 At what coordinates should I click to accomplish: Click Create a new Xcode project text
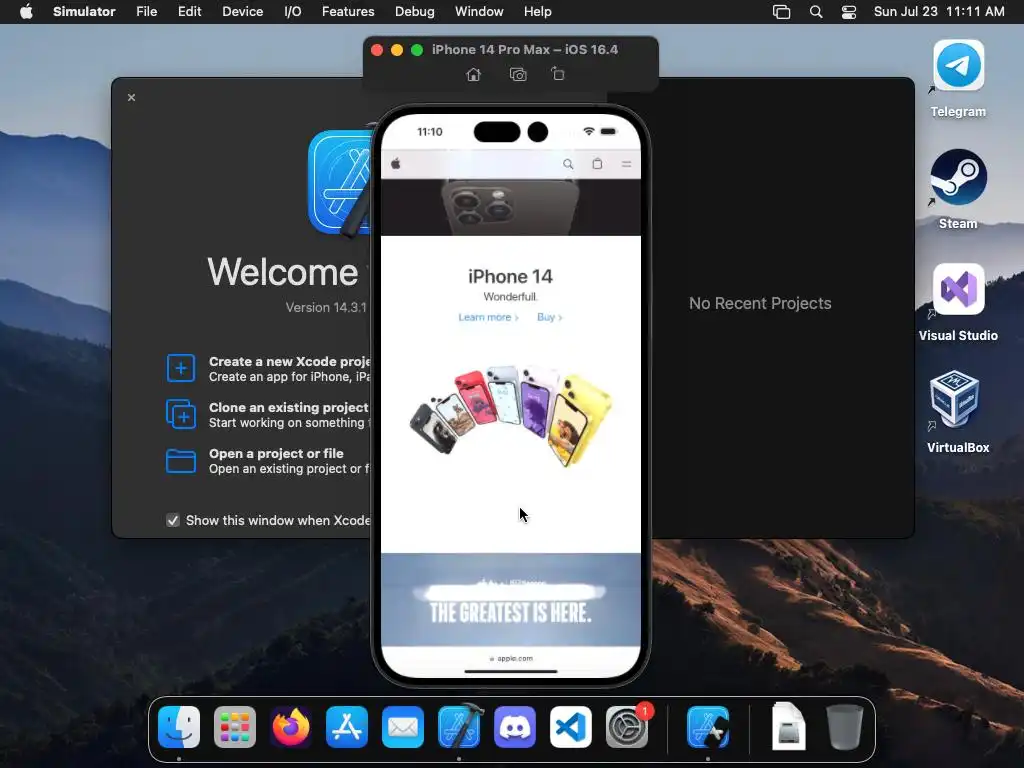[x=289, y=362]
